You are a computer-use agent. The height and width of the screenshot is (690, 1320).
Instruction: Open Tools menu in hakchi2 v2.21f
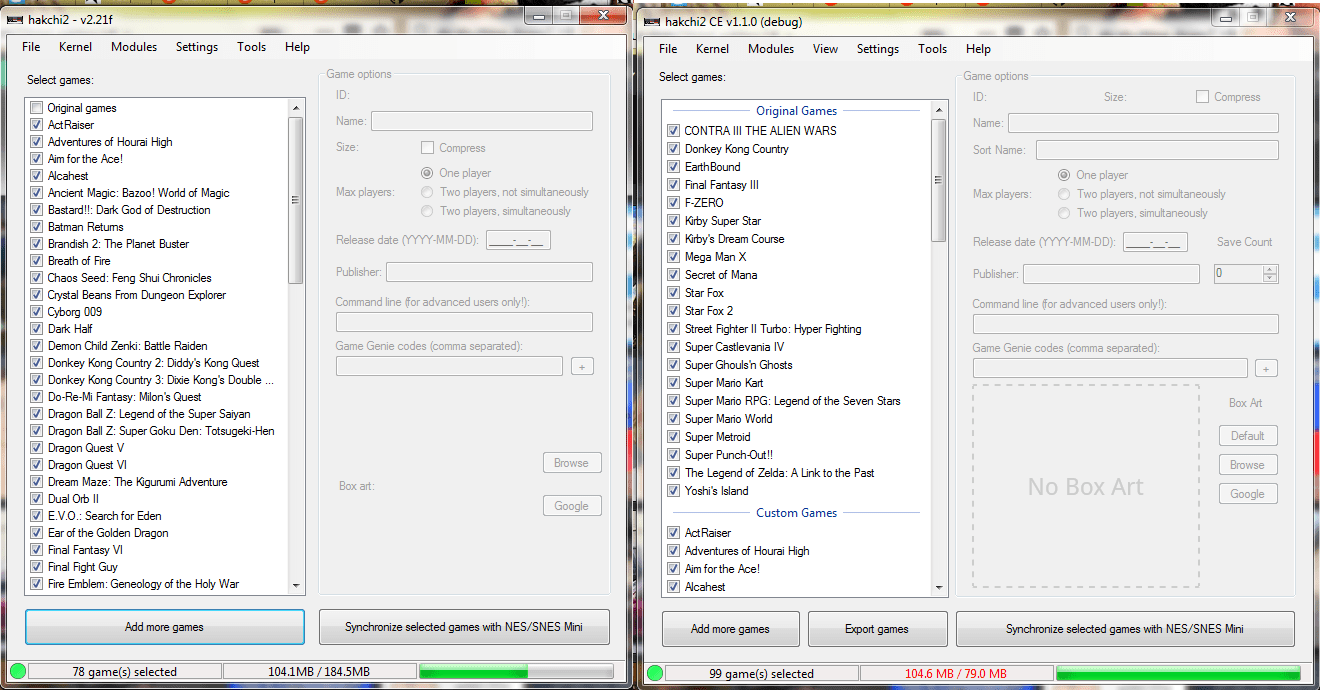(252, 47)
